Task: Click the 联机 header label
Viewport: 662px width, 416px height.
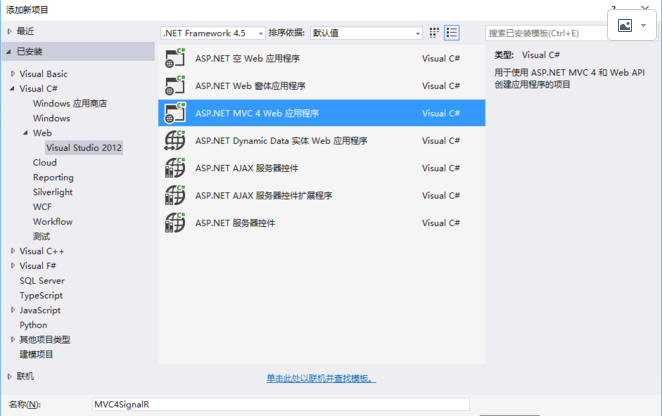Action: click(x=25, y=376)
